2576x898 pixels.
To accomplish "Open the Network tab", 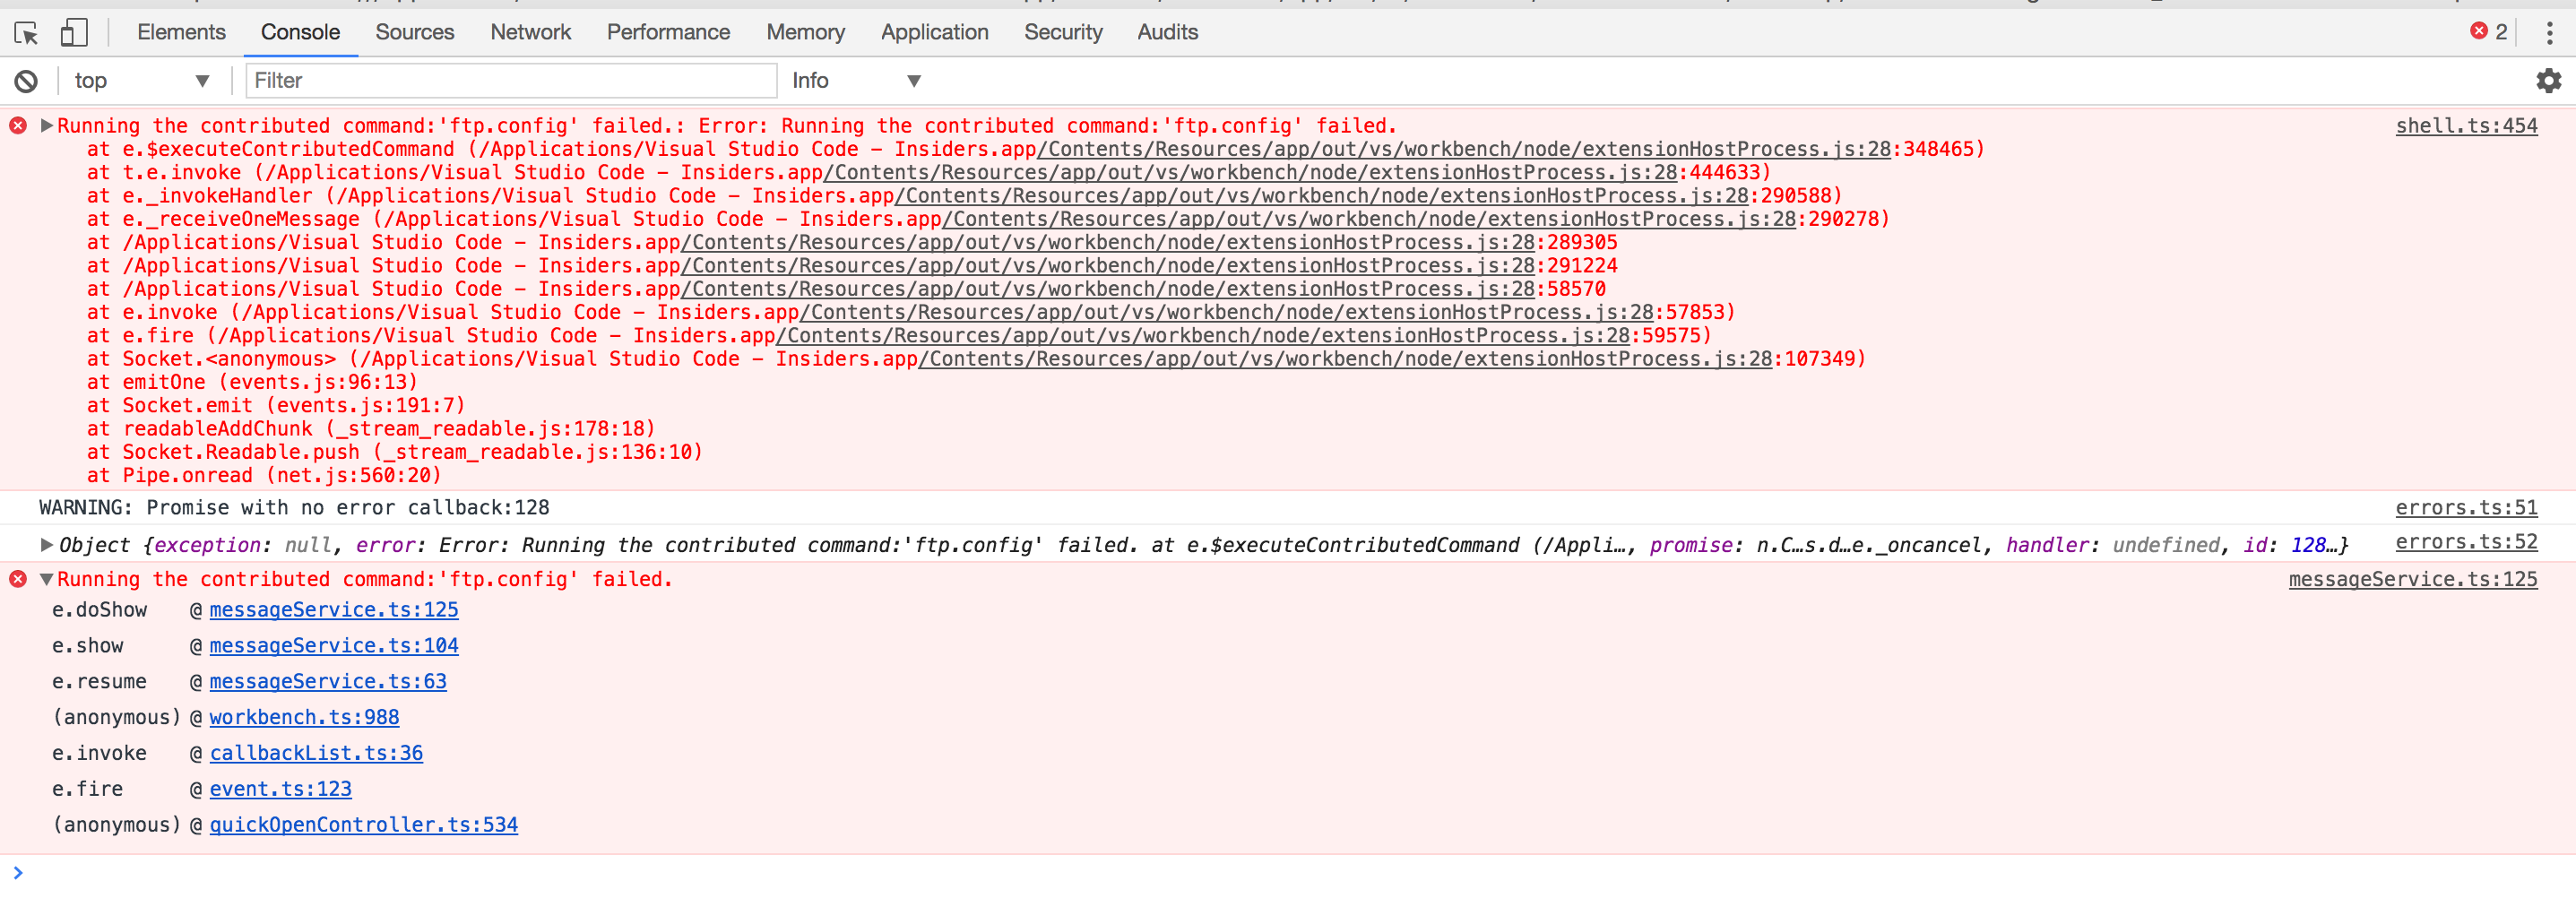I will coord(530,32).
